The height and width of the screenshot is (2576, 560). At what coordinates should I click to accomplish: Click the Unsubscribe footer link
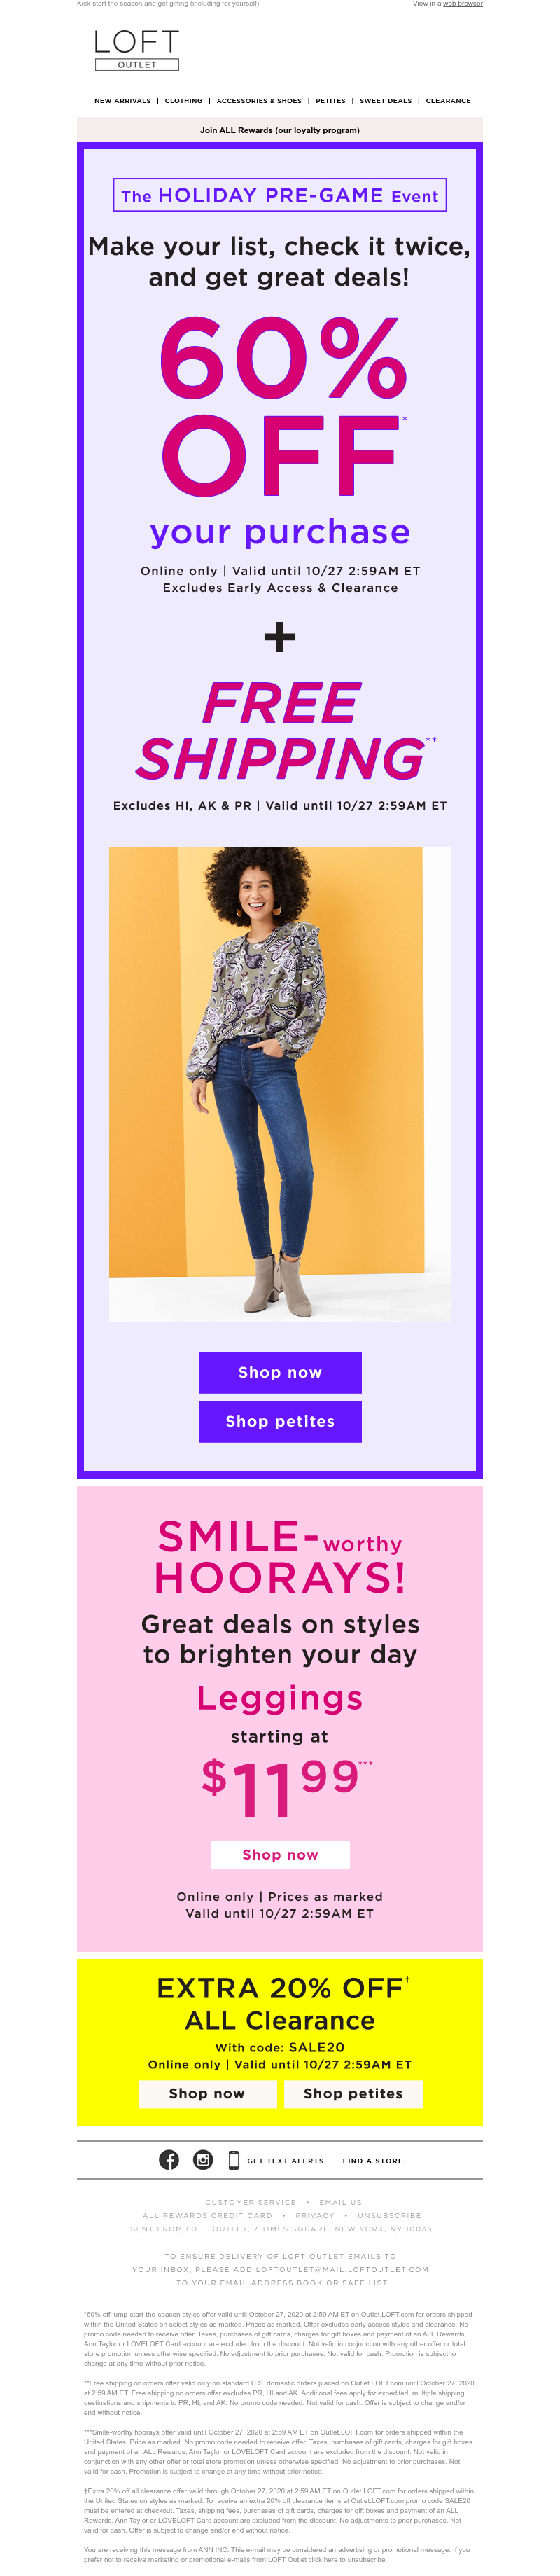389,2215
